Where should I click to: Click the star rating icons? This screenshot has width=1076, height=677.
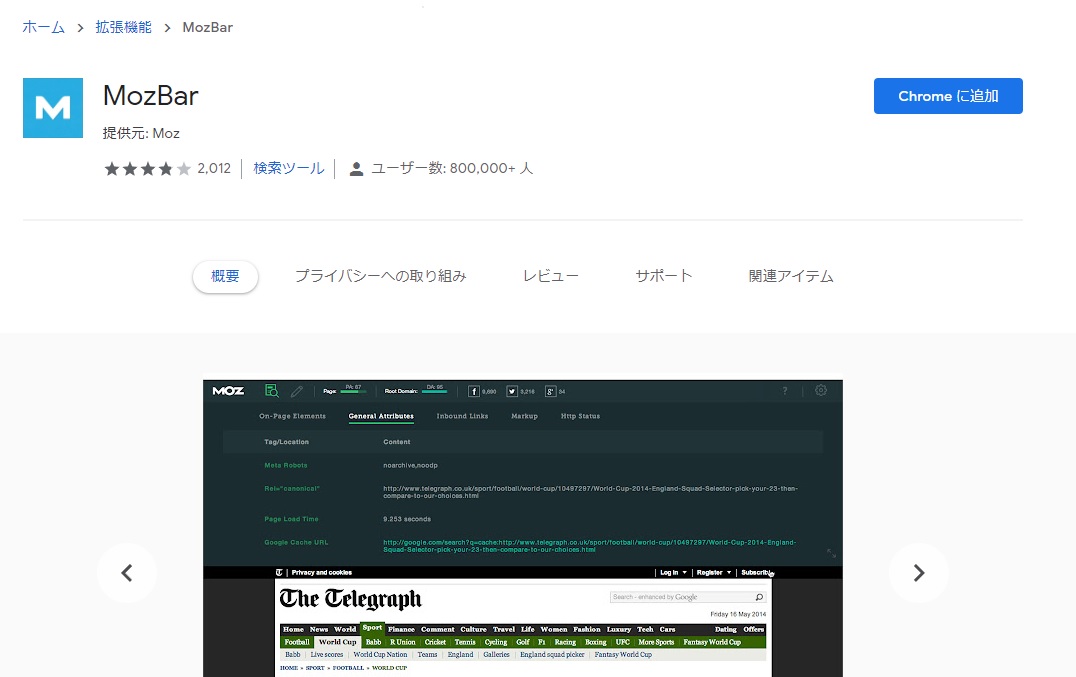pyautogui.click(x=148, y=169)
